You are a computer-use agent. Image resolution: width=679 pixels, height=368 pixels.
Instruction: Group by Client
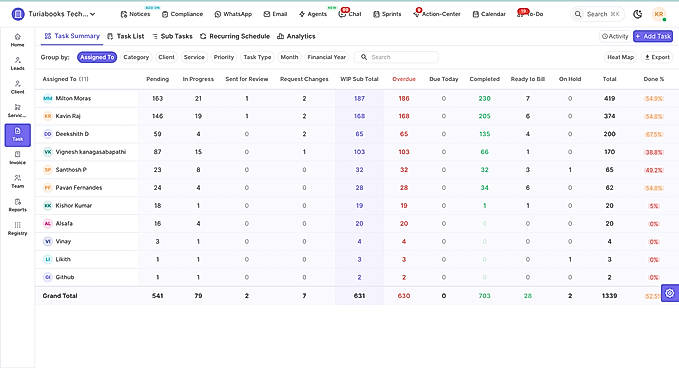click(x=166, y=57)
